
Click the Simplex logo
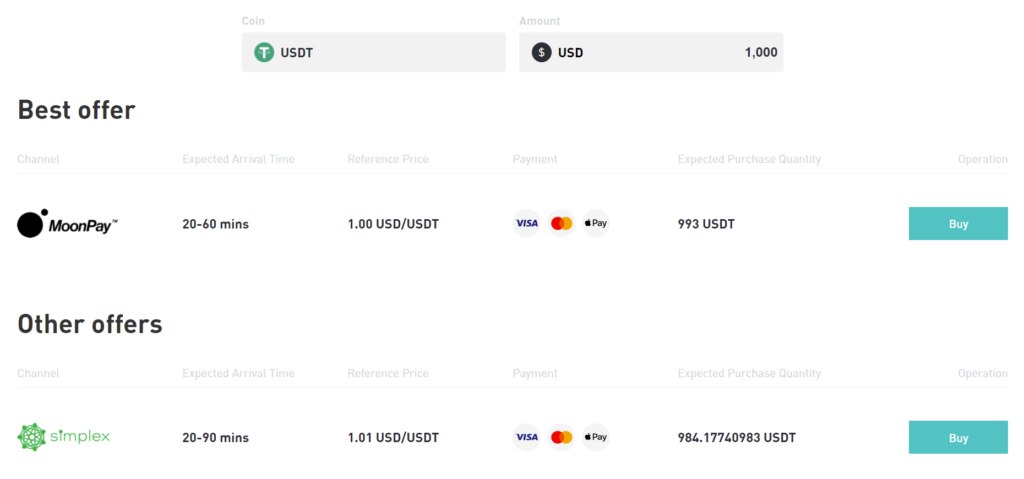(63, 437)
